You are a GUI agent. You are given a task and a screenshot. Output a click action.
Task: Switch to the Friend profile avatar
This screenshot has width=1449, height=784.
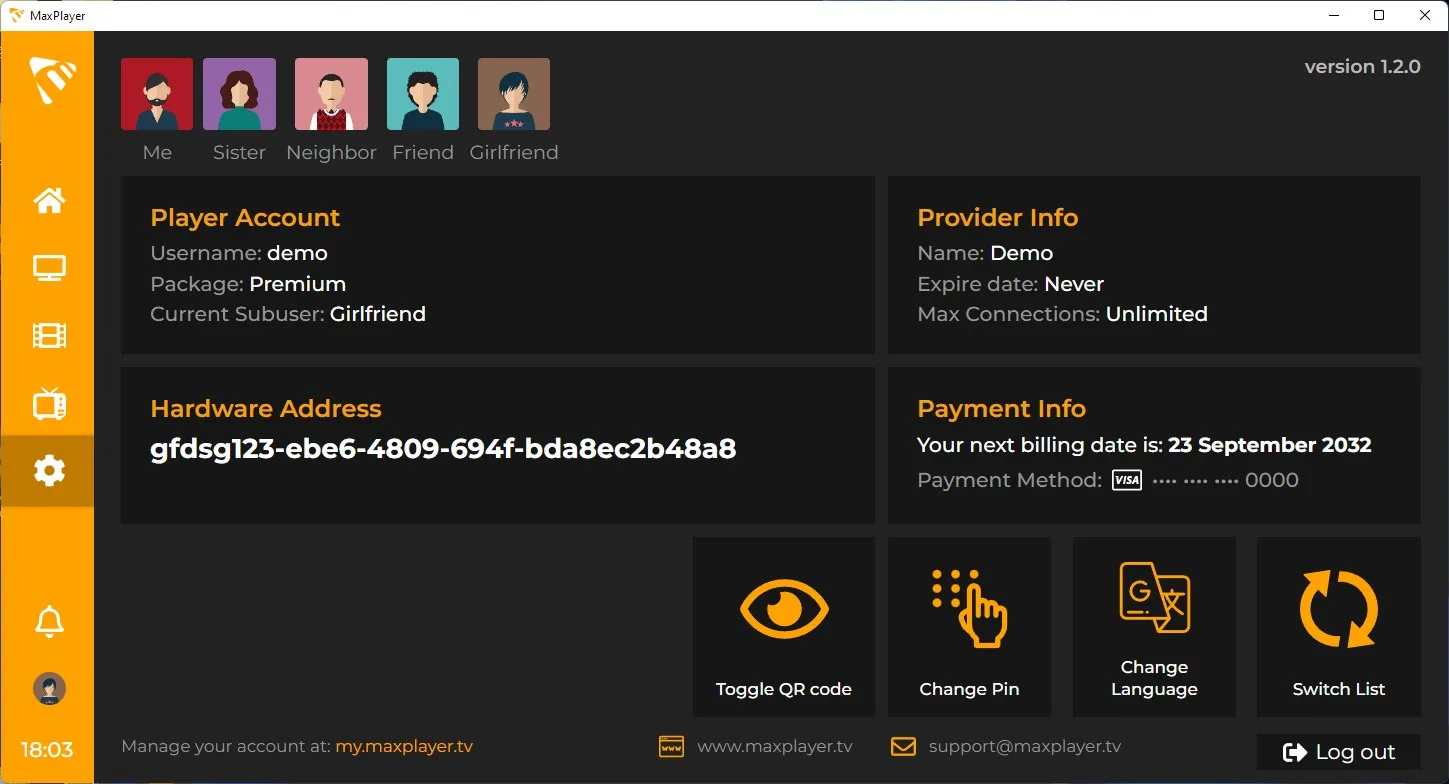(423, 94)
